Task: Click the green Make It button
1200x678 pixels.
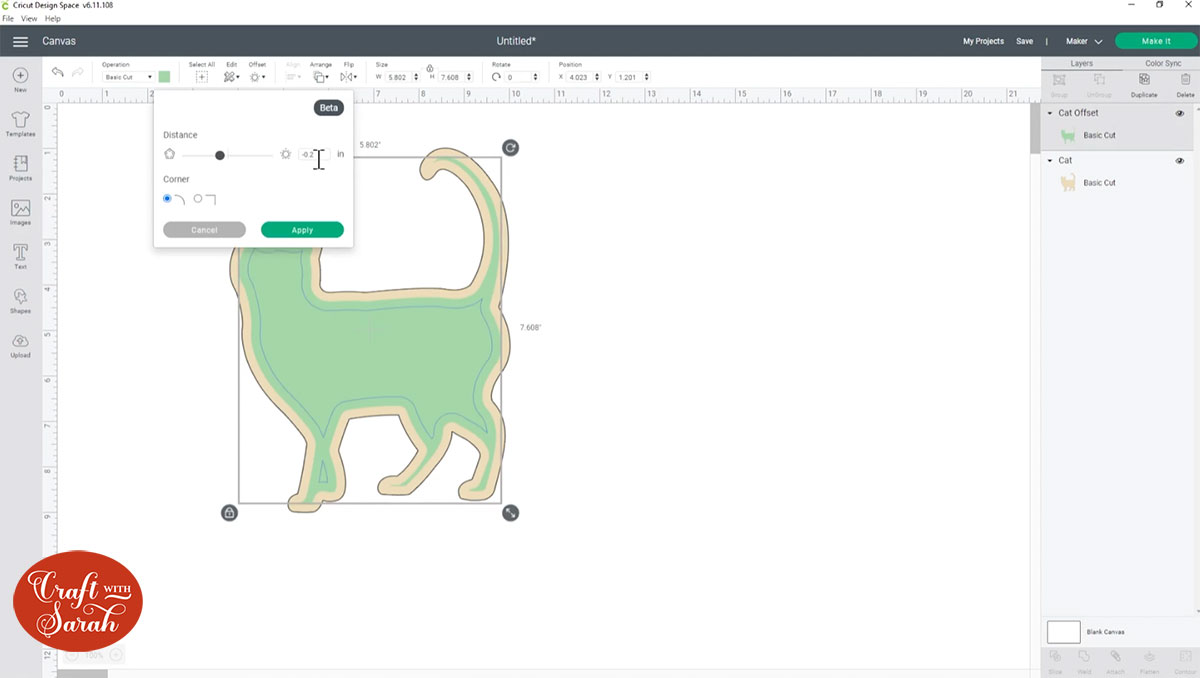Action: (x=1155, y=41)
